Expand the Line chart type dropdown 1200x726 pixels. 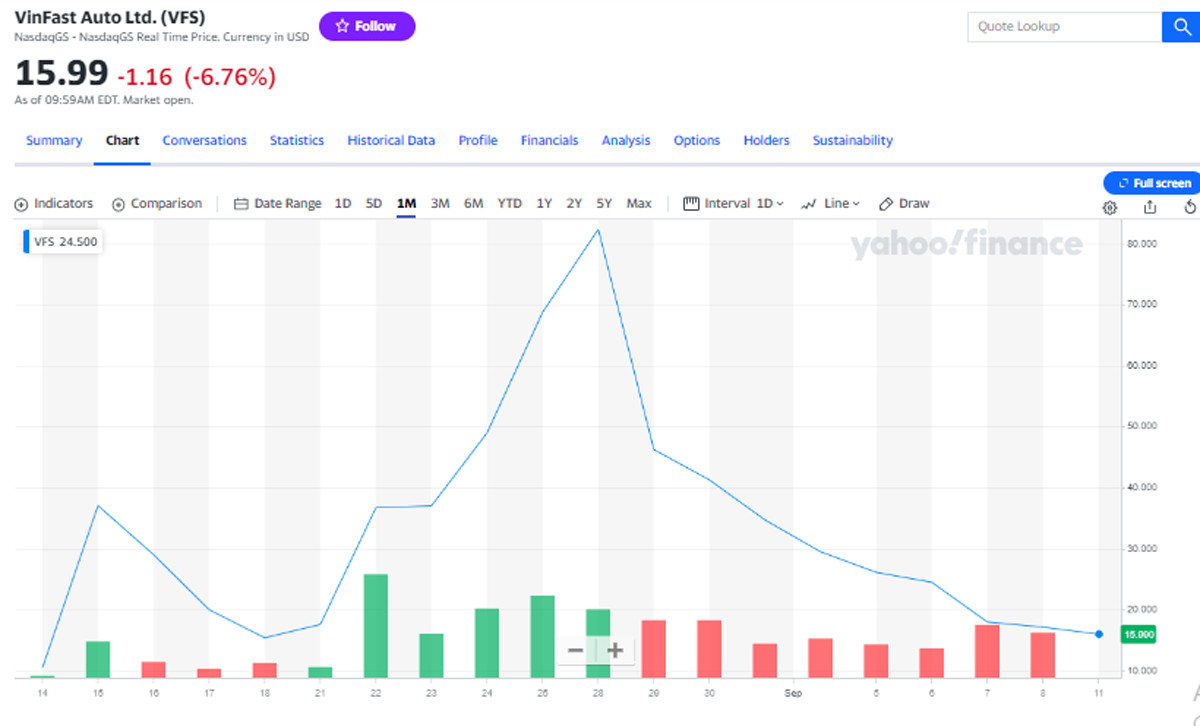(x=831, y=203)
